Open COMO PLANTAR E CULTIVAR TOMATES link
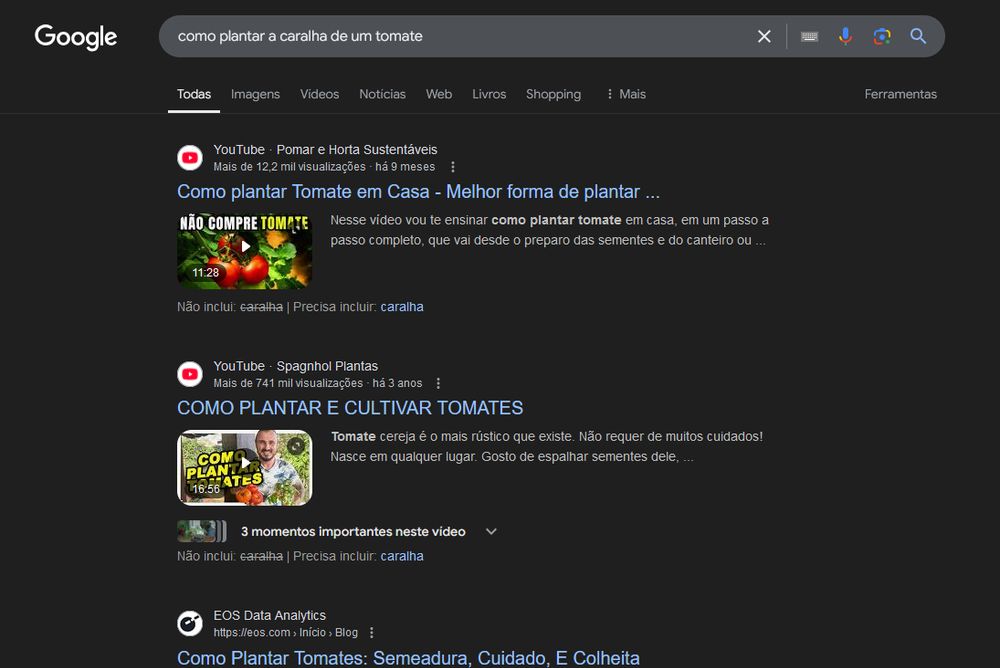Image resolution: width=1000 pixels, height=668 pixels. pos(350,408)
